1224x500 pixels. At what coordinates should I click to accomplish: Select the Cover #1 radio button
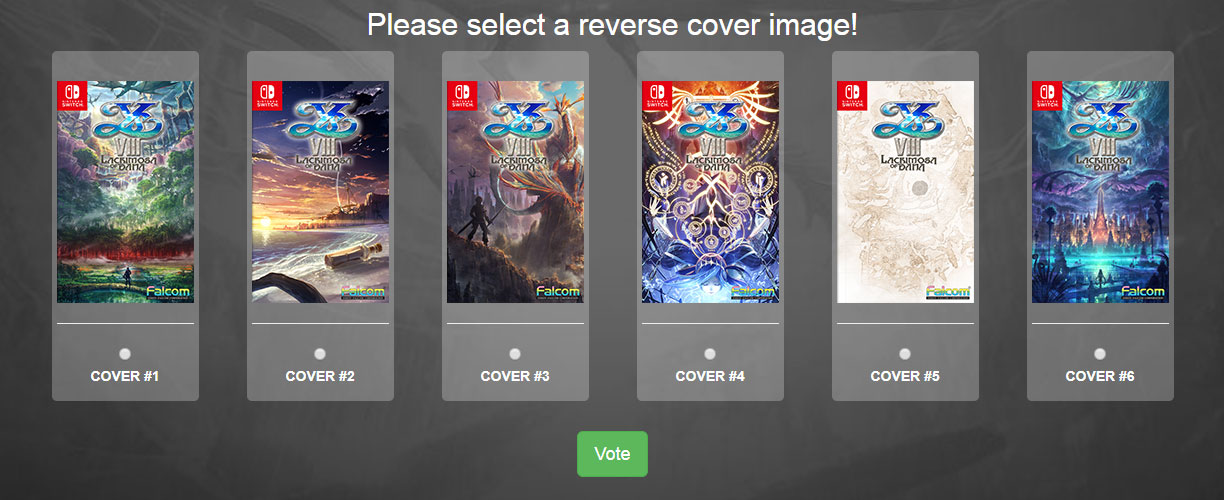pos(124,354)
